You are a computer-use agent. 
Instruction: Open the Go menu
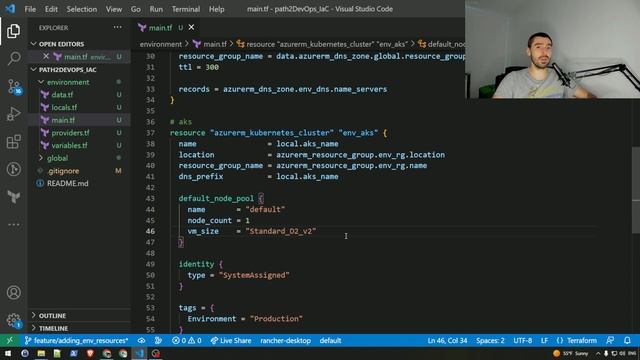coord(136,9)
